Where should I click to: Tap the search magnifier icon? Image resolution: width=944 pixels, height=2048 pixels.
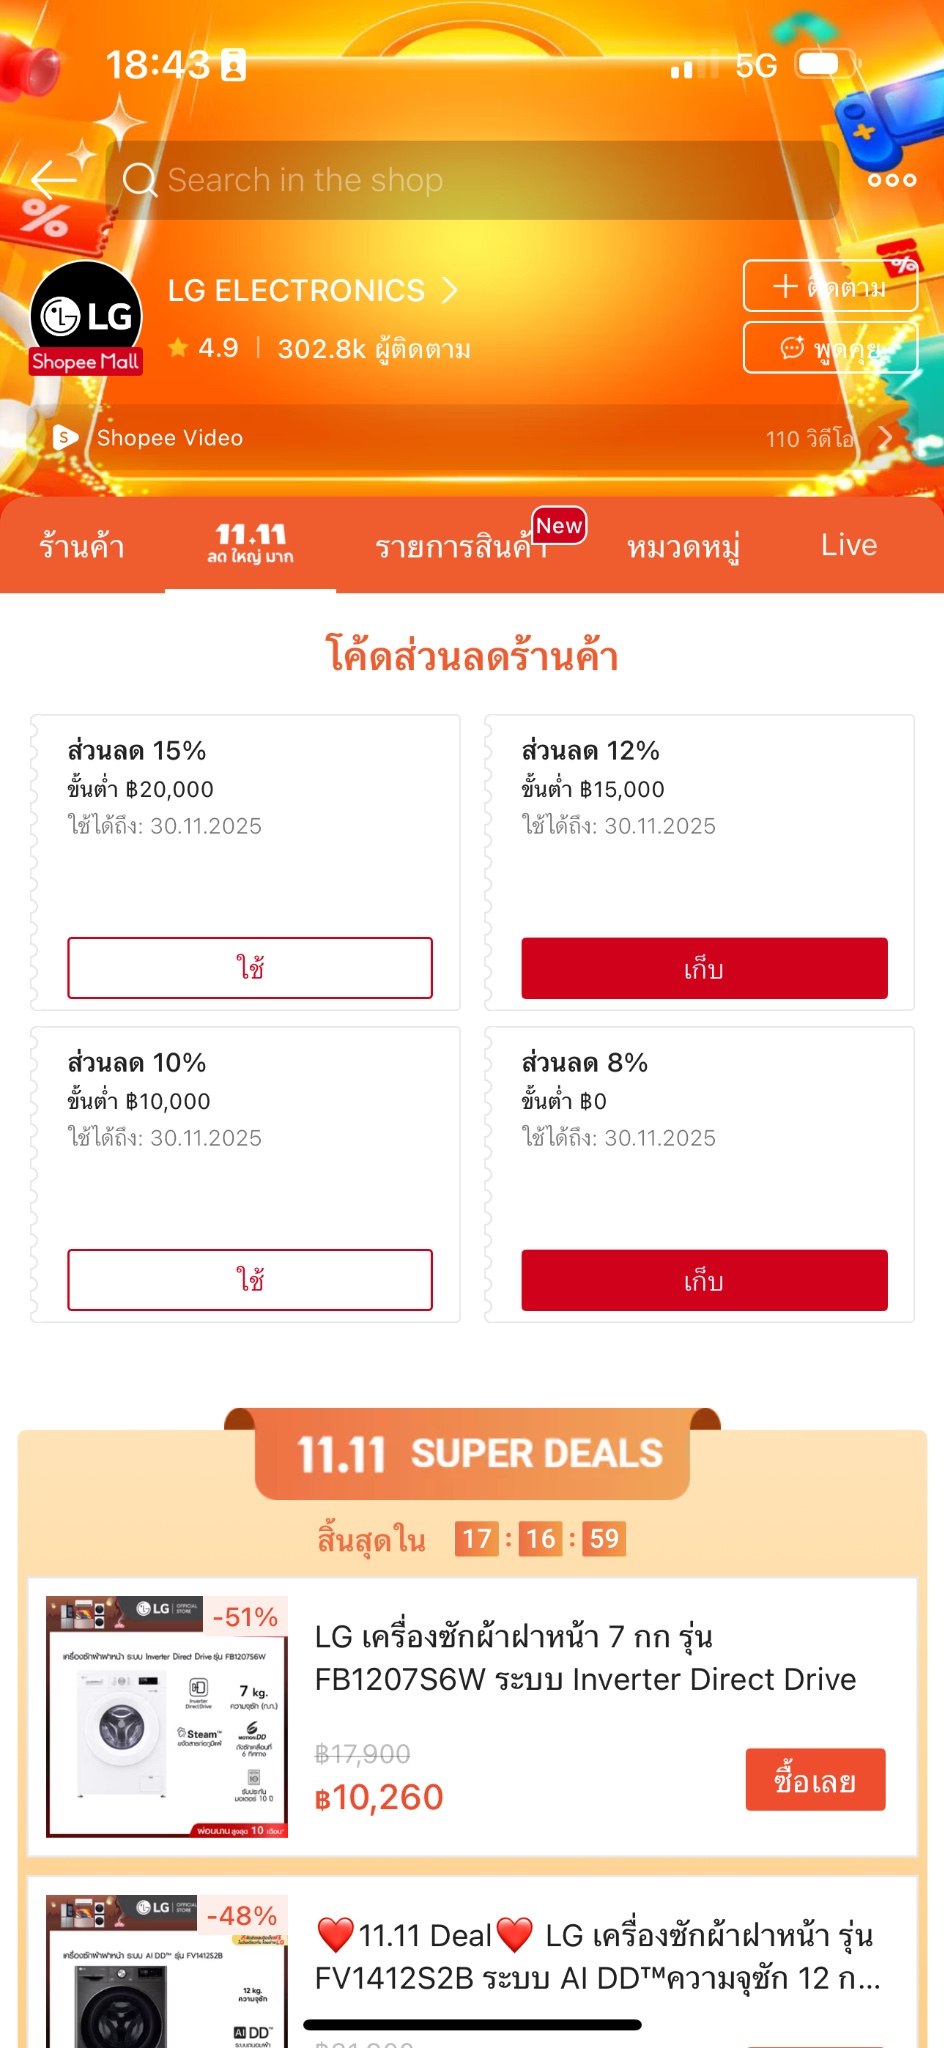click(140, 180)
